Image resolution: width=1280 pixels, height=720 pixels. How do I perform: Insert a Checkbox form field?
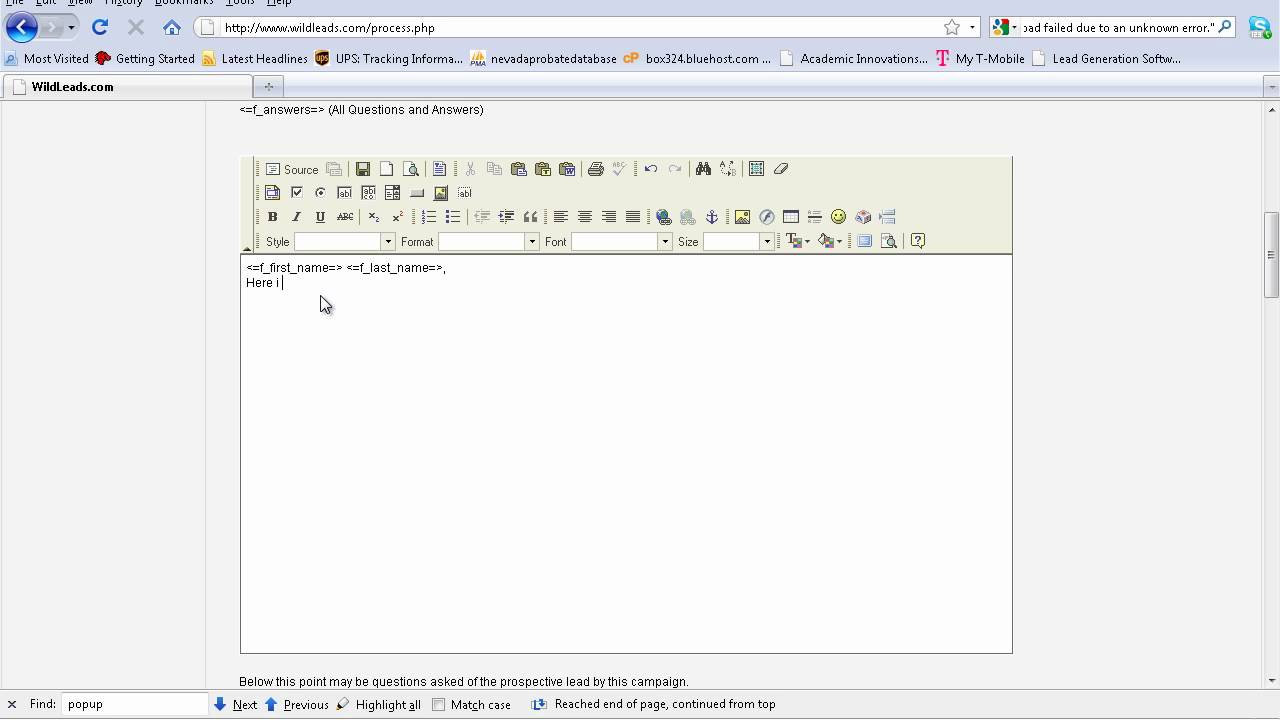point(296,193)
